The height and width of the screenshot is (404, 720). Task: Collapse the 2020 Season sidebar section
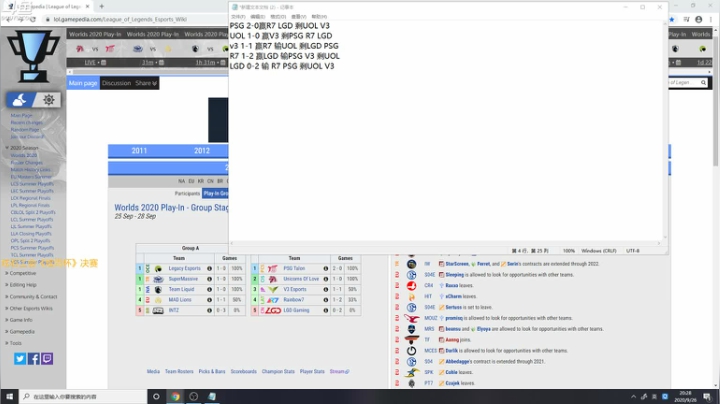pyautogui.click(x=22, y=148)
